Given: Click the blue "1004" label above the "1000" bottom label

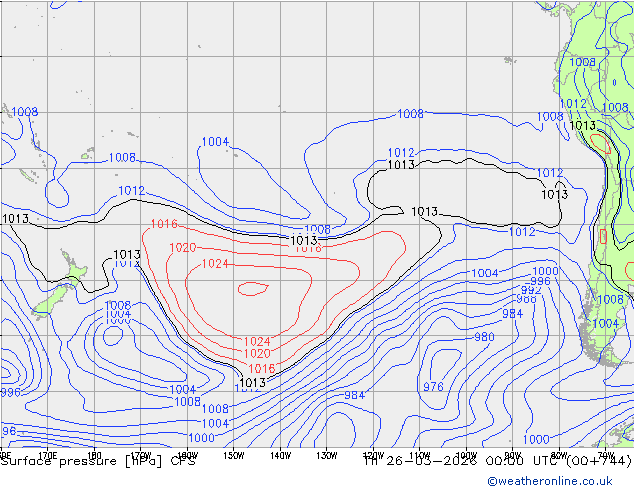Looking at the screenshot, I should (215, 423).
